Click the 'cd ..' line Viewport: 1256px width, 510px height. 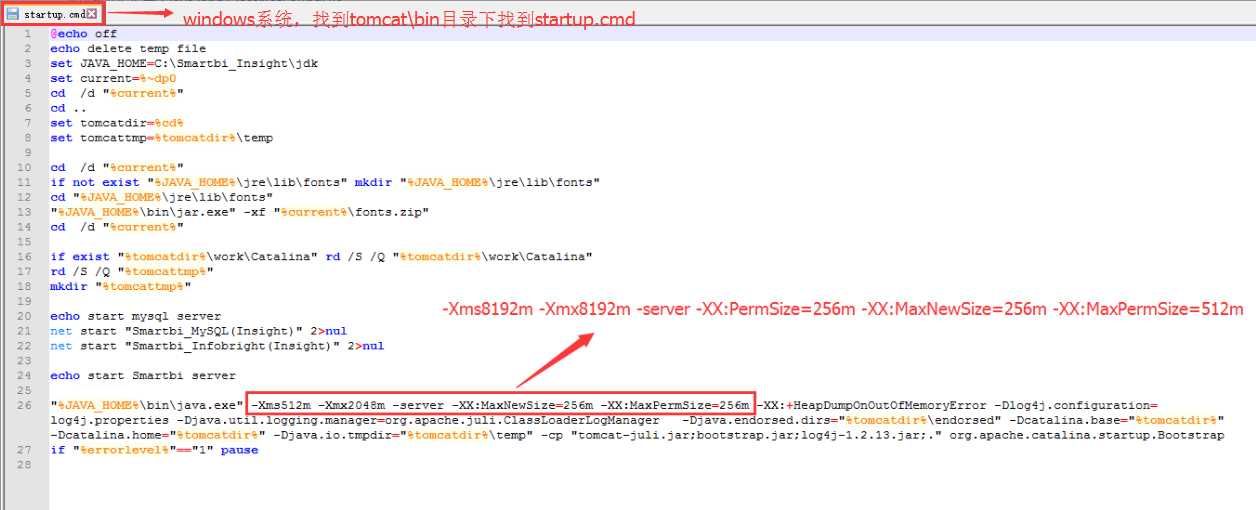click(x=69, y=108)
